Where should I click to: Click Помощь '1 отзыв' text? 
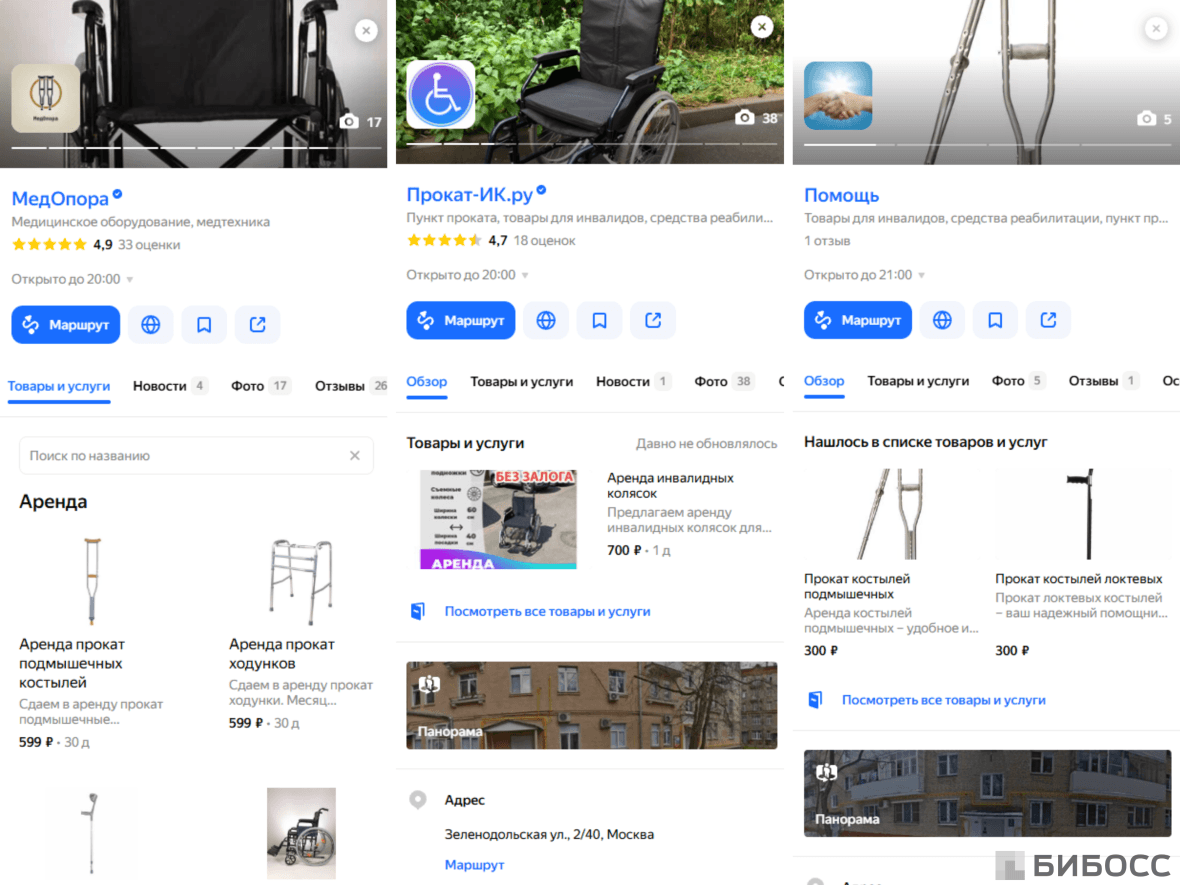point(827,241)
